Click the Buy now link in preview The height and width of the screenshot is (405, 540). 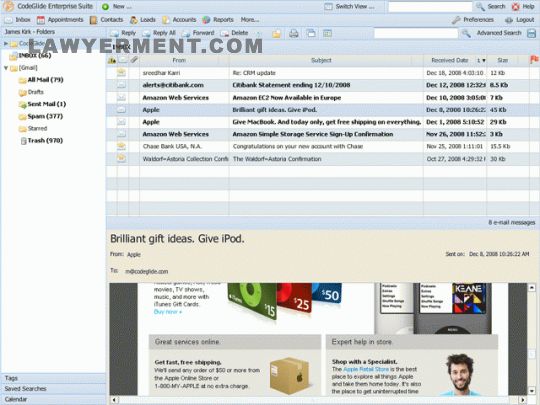(167, 312)
